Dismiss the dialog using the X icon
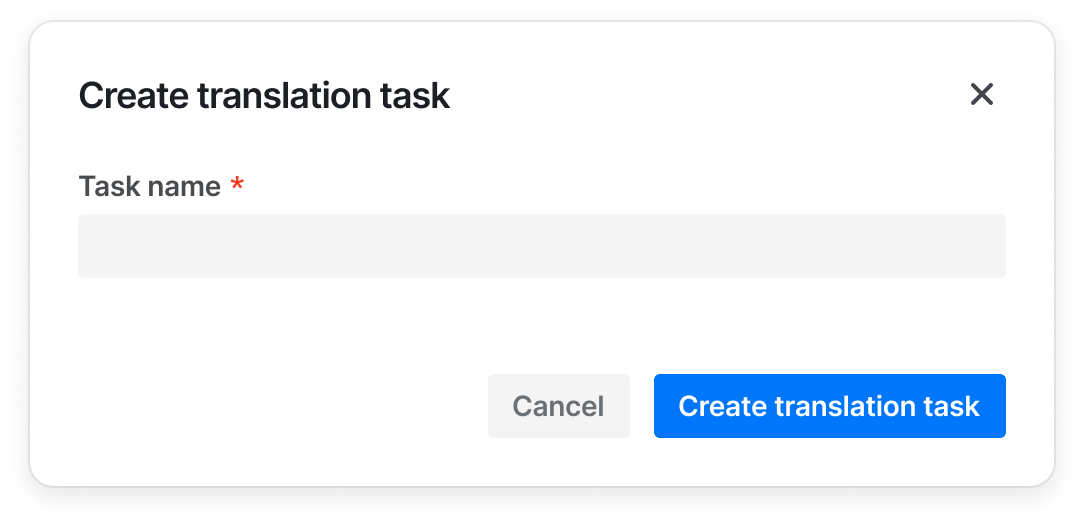 click(981, 95)
